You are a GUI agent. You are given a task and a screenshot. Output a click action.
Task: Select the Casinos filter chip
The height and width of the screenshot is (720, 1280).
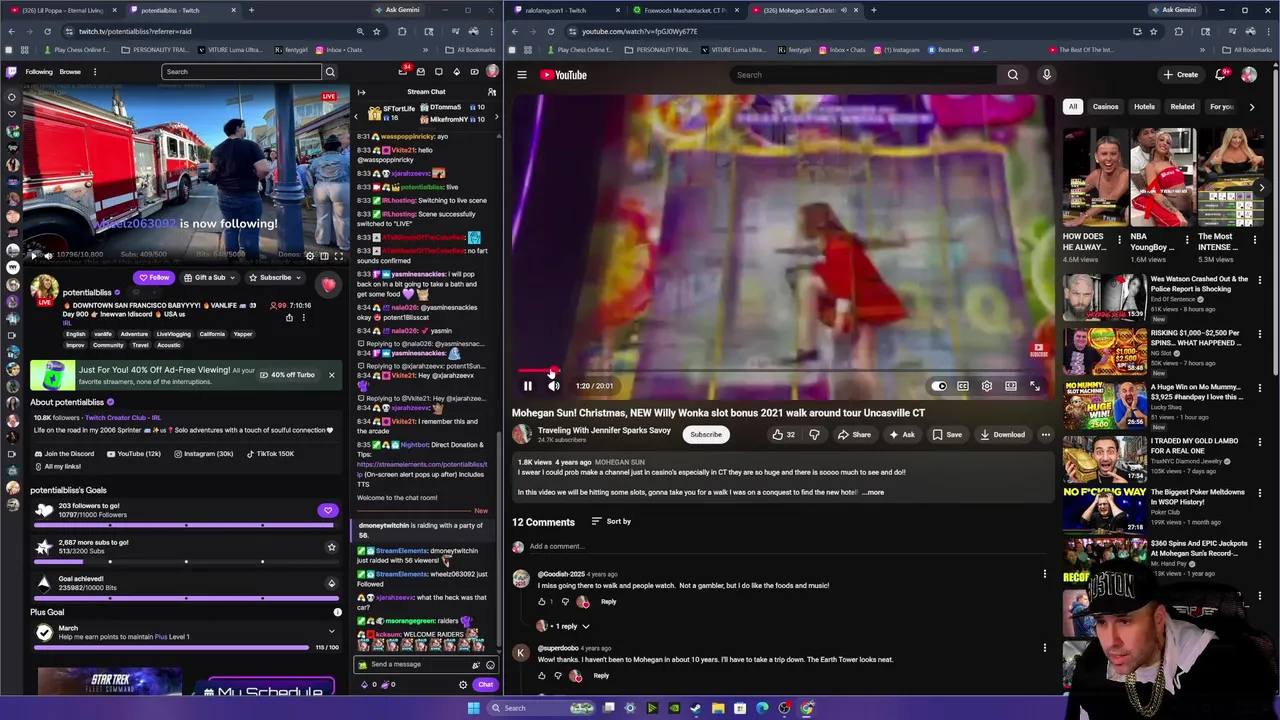(x=1105, y=107)
